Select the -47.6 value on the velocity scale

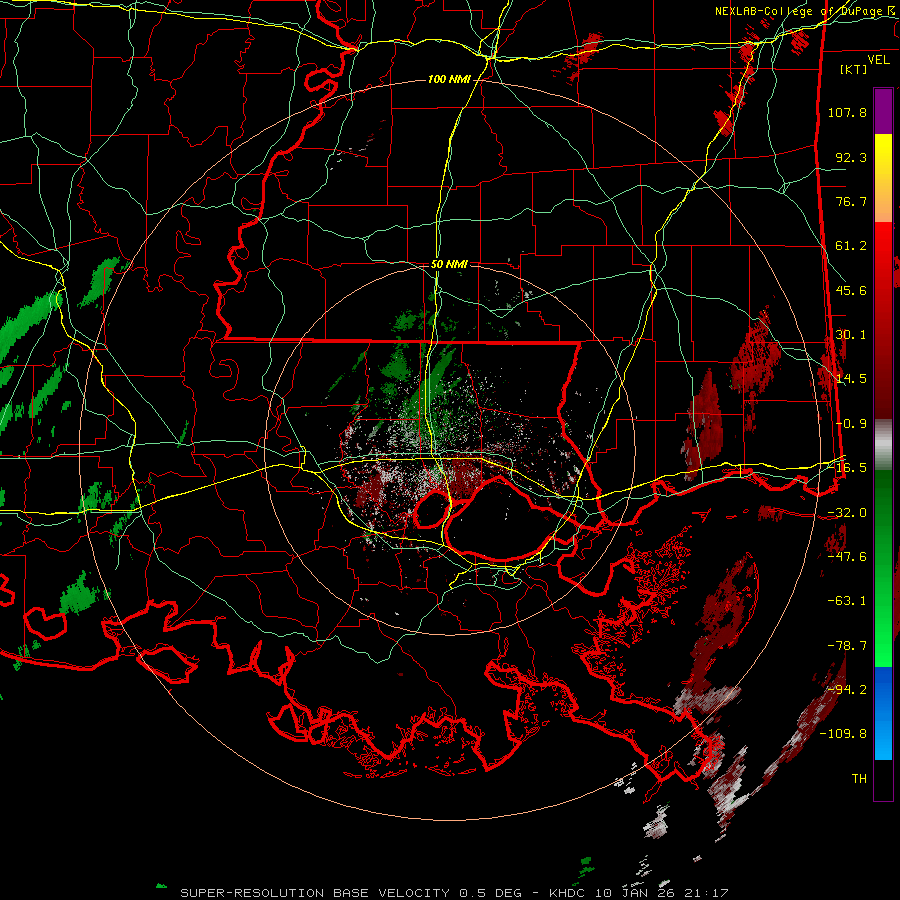847,557
